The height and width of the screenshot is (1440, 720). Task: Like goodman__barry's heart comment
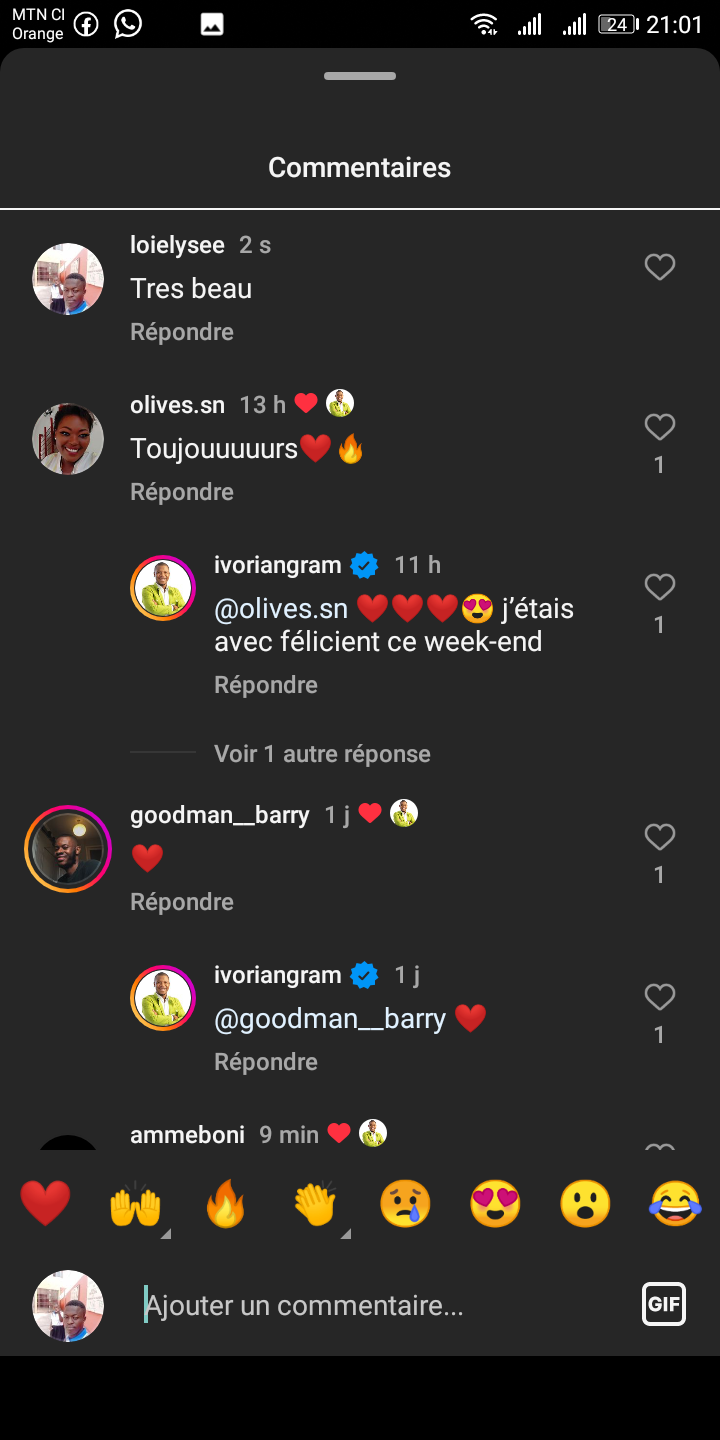pos(659,838)
